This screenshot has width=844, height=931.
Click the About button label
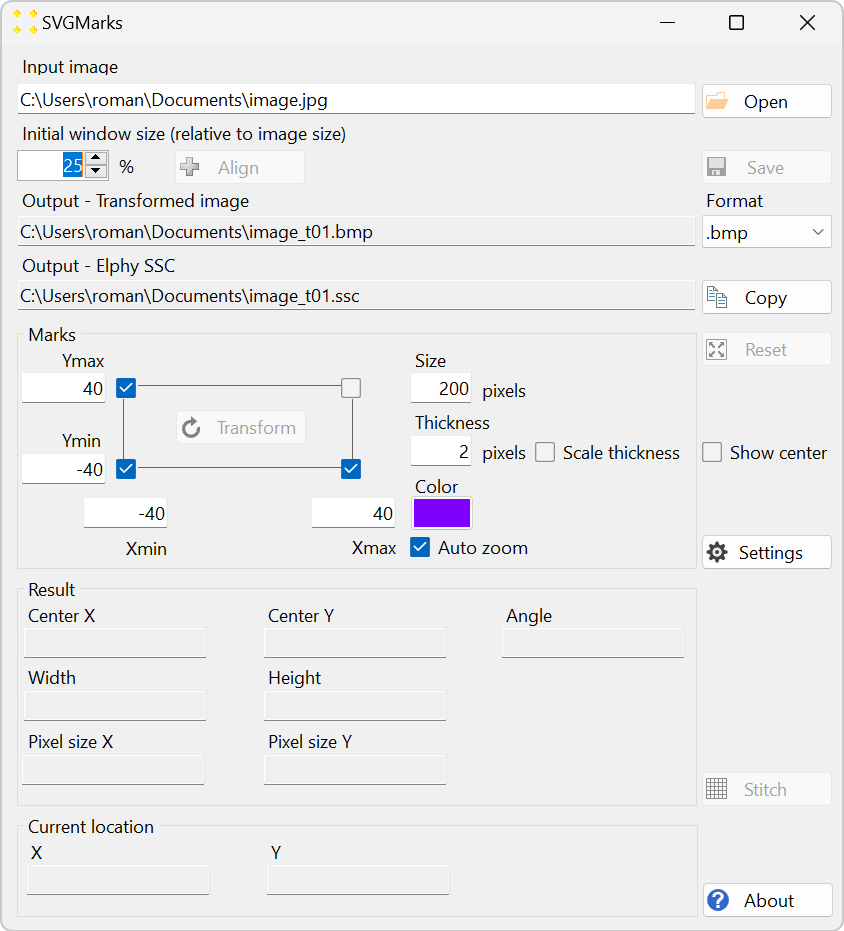coord(769,901)
